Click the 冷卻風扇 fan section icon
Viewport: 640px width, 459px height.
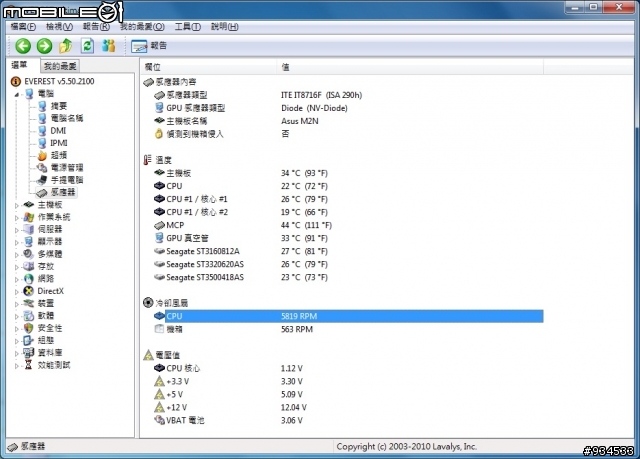click(148, 303)
